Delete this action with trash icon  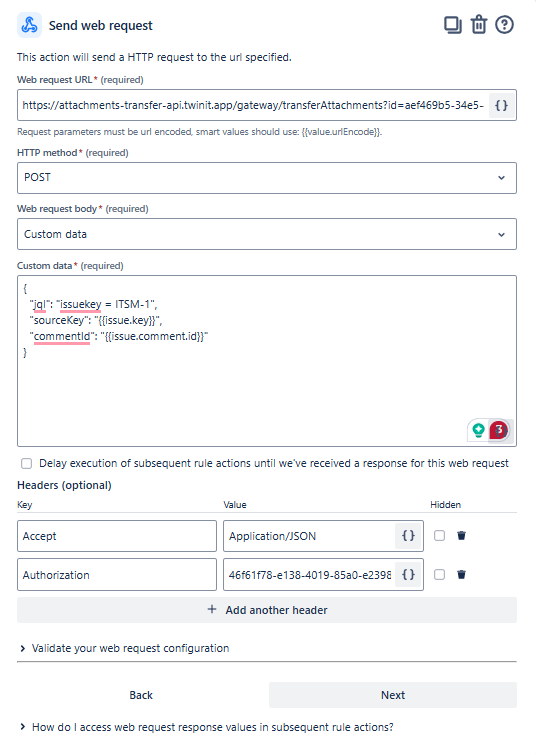point(479,25)
